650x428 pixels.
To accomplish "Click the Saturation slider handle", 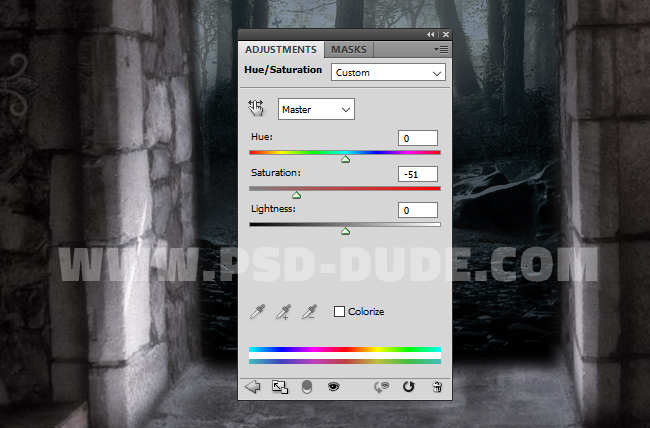I will pos(296,195).
